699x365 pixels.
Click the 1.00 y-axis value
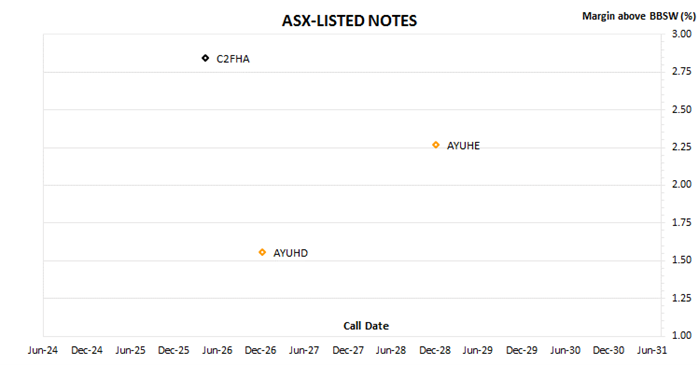tap(682, 335)
